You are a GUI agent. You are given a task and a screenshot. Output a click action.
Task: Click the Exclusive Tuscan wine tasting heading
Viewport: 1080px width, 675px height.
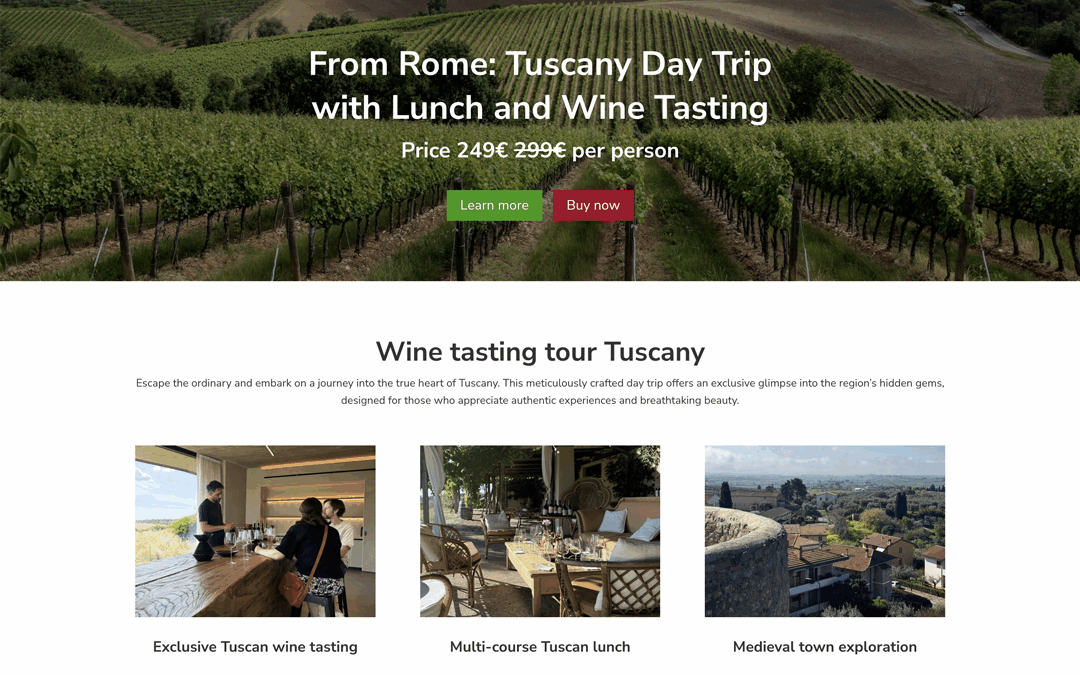coord(255,647)
